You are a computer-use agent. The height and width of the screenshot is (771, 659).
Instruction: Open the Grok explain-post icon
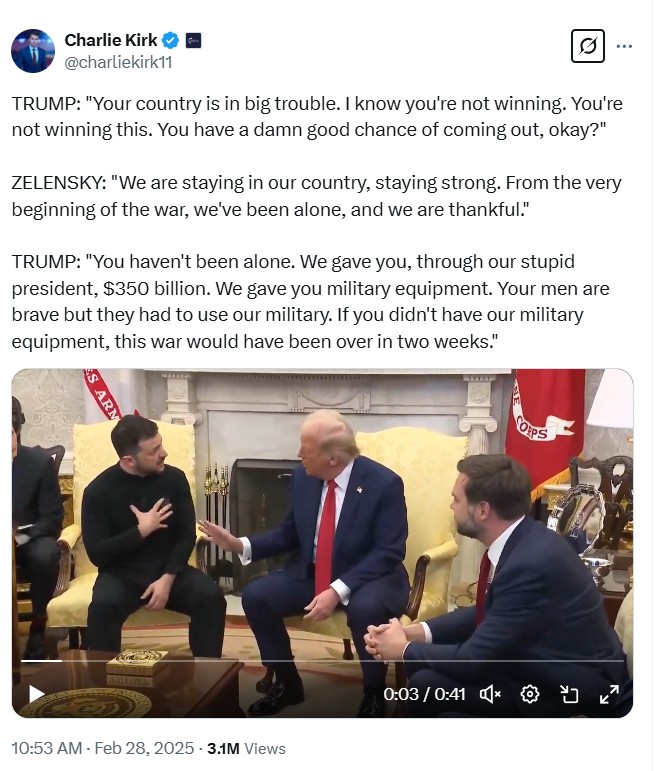[x=588, y=46]
